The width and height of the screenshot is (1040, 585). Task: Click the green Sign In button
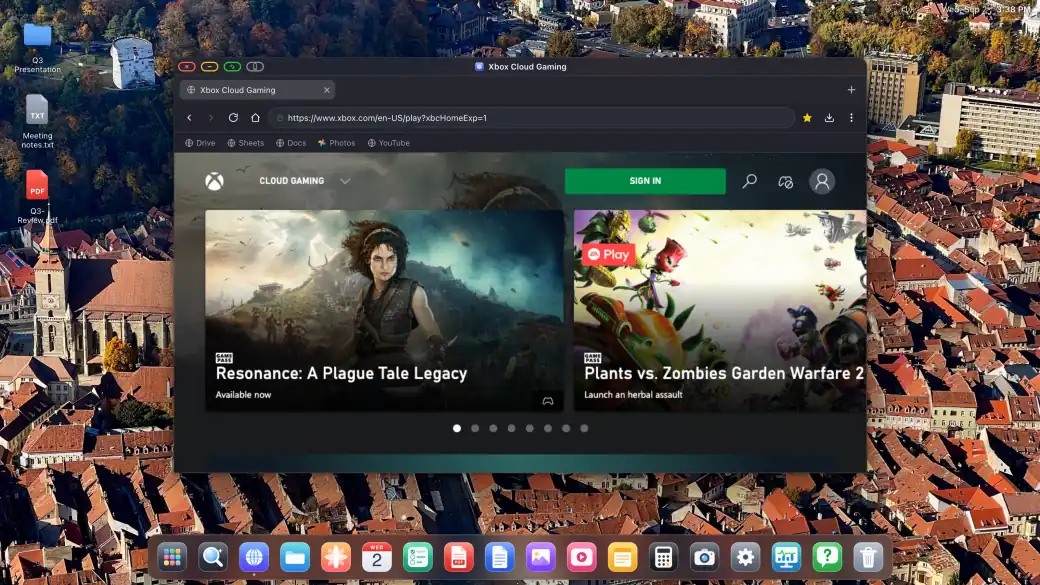click(x=645, y=181)
